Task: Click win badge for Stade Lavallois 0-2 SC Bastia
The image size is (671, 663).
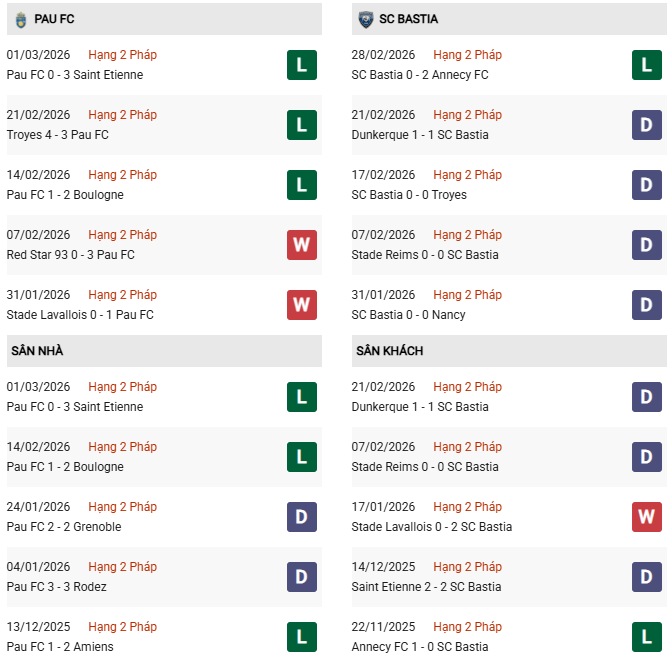Action: click(x=647, y=517)
